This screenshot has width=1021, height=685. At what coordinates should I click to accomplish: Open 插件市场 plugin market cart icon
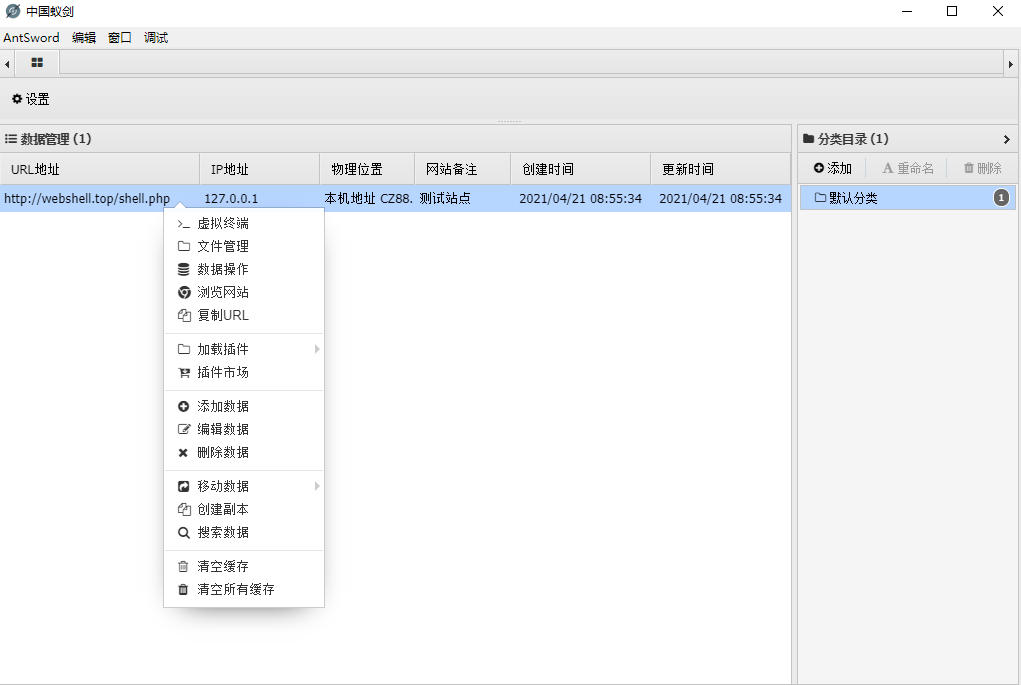click(x=183, y=372)
